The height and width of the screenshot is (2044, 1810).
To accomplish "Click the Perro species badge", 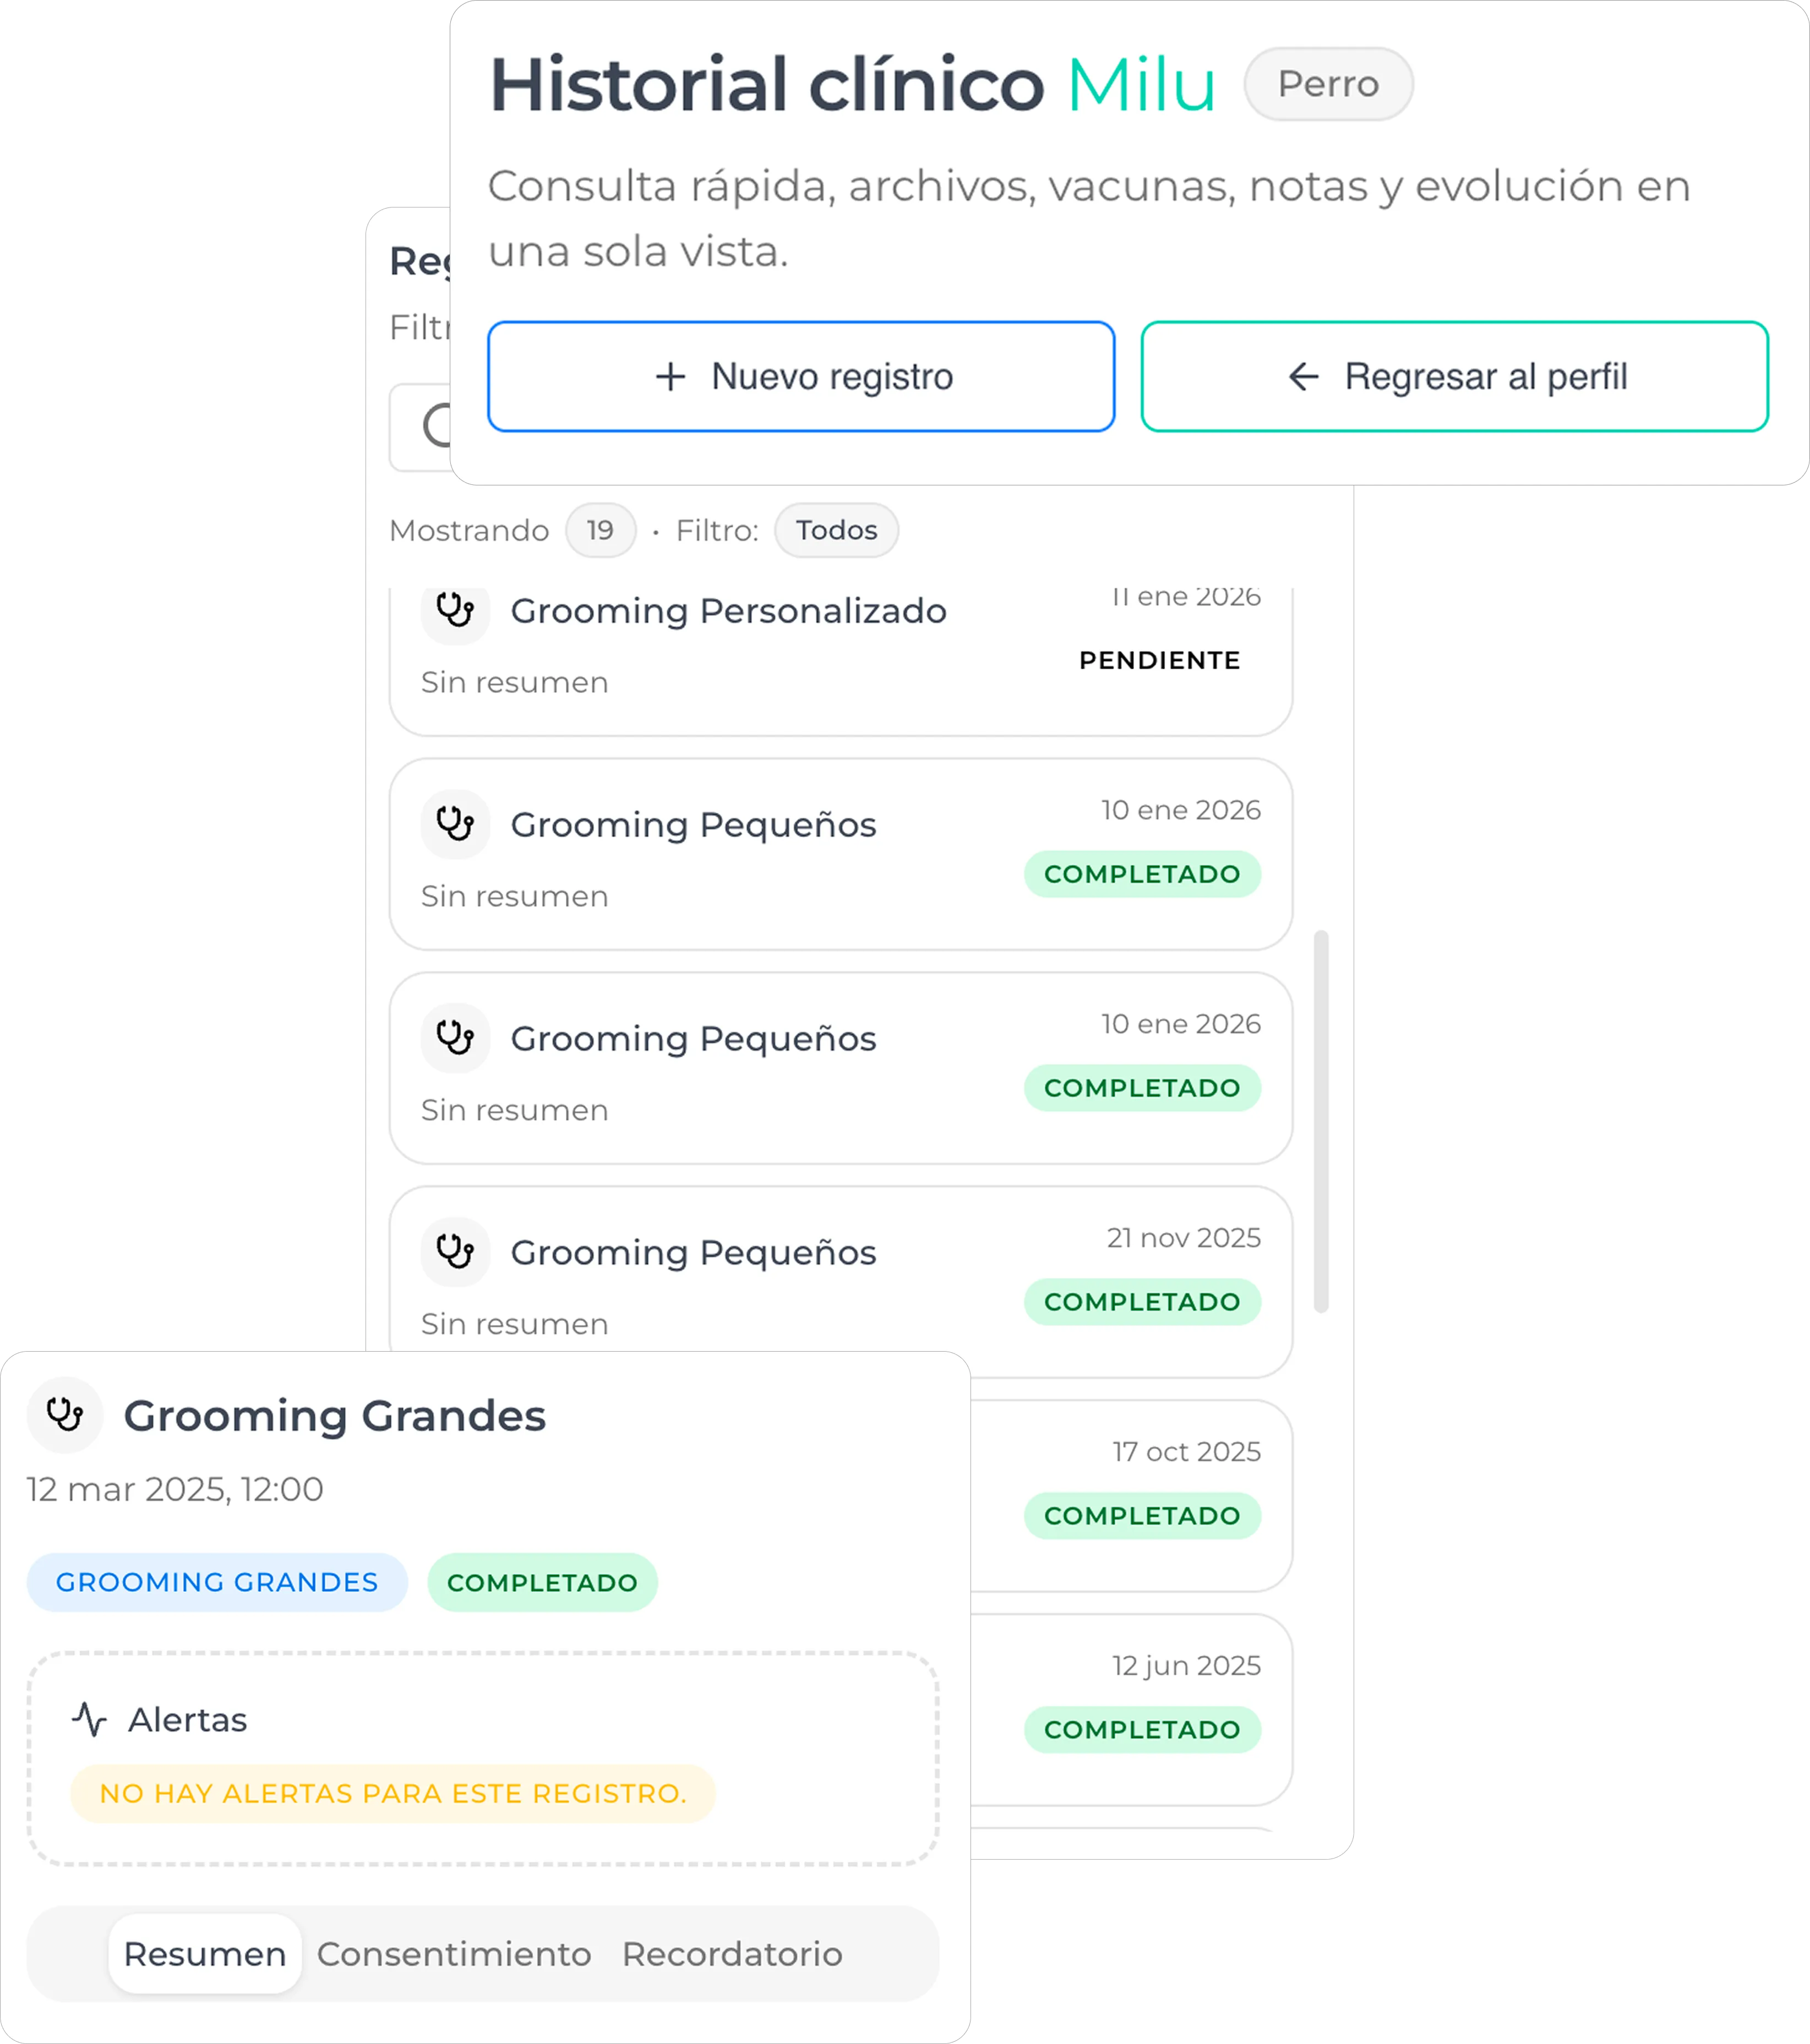I will pyautogui.click(x=1328, y=84).
